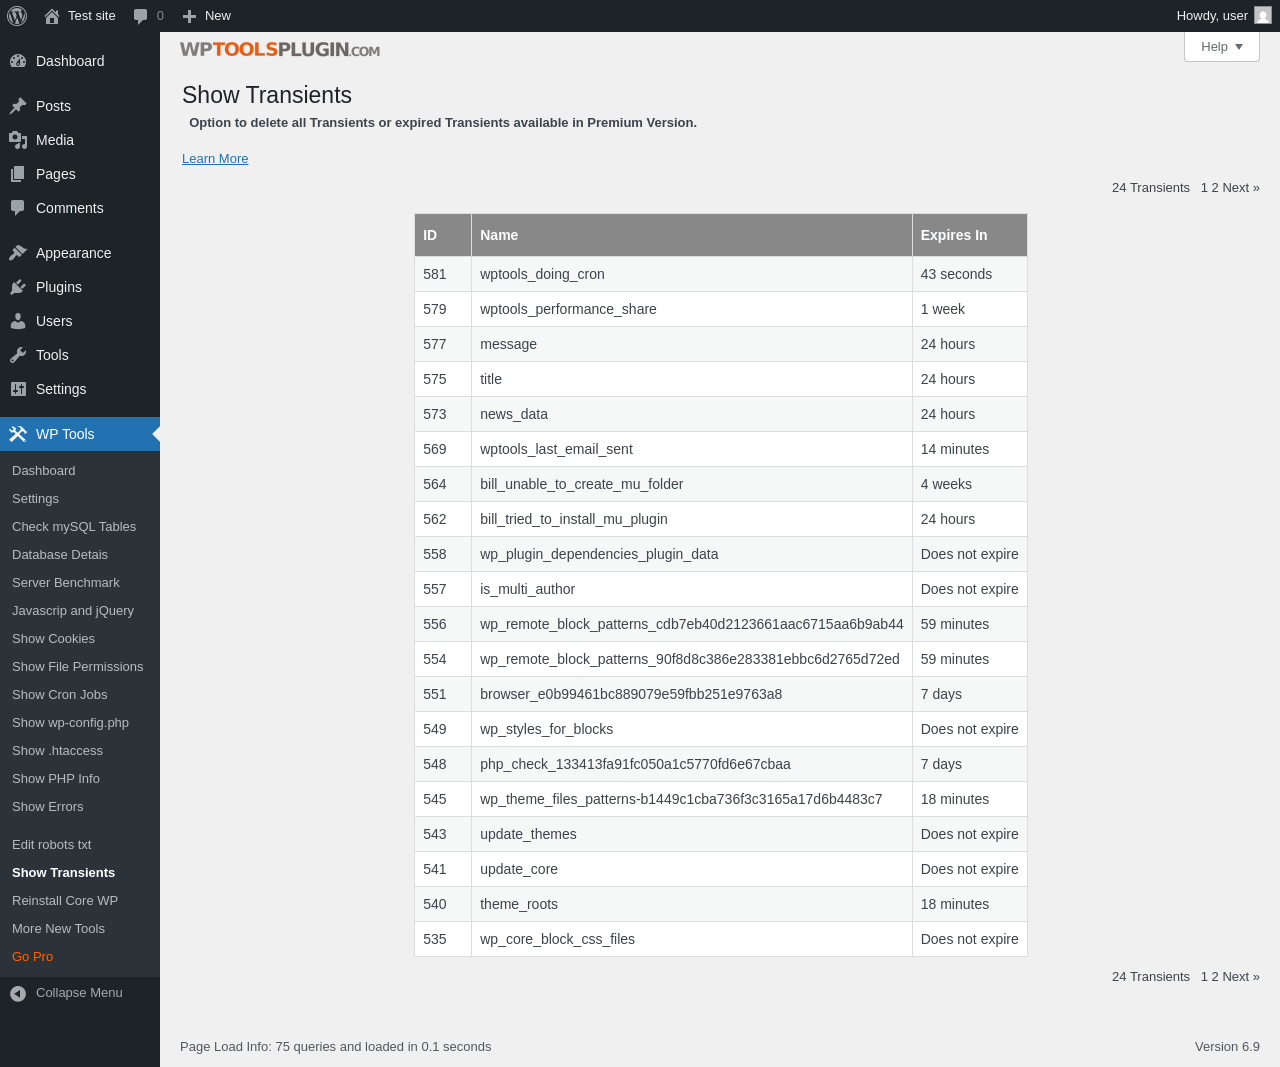The image size is (1280, 1067).
Task: Click the Appearance paintbrush icon
Action: click(x=18, y=253)
